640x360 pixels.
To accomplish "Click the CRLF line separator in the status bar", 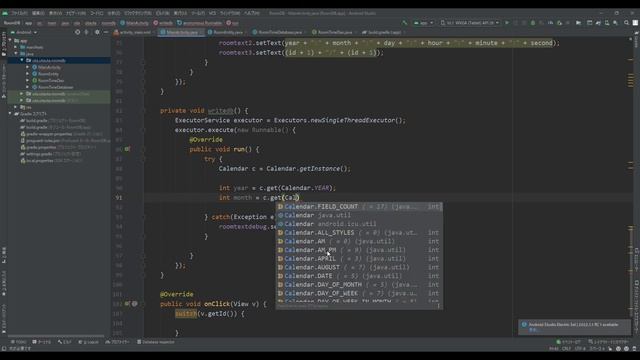I will click(567, 349).
